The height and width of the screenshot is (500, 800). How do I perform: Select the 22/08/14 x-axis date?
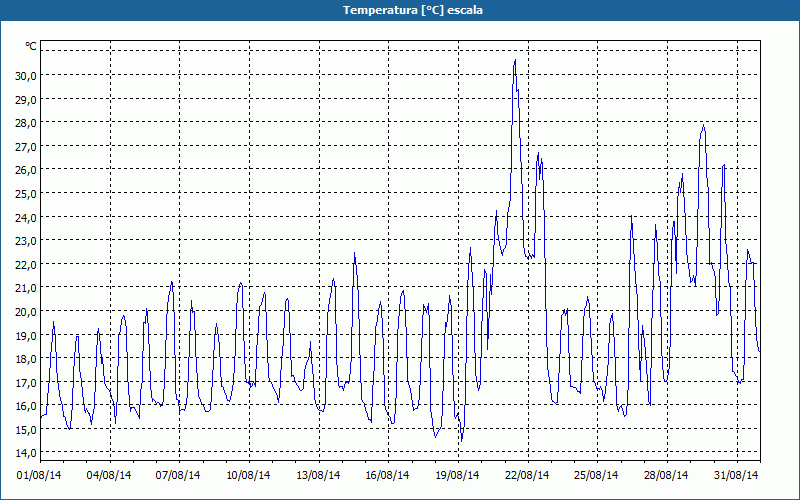coord(527,474)
